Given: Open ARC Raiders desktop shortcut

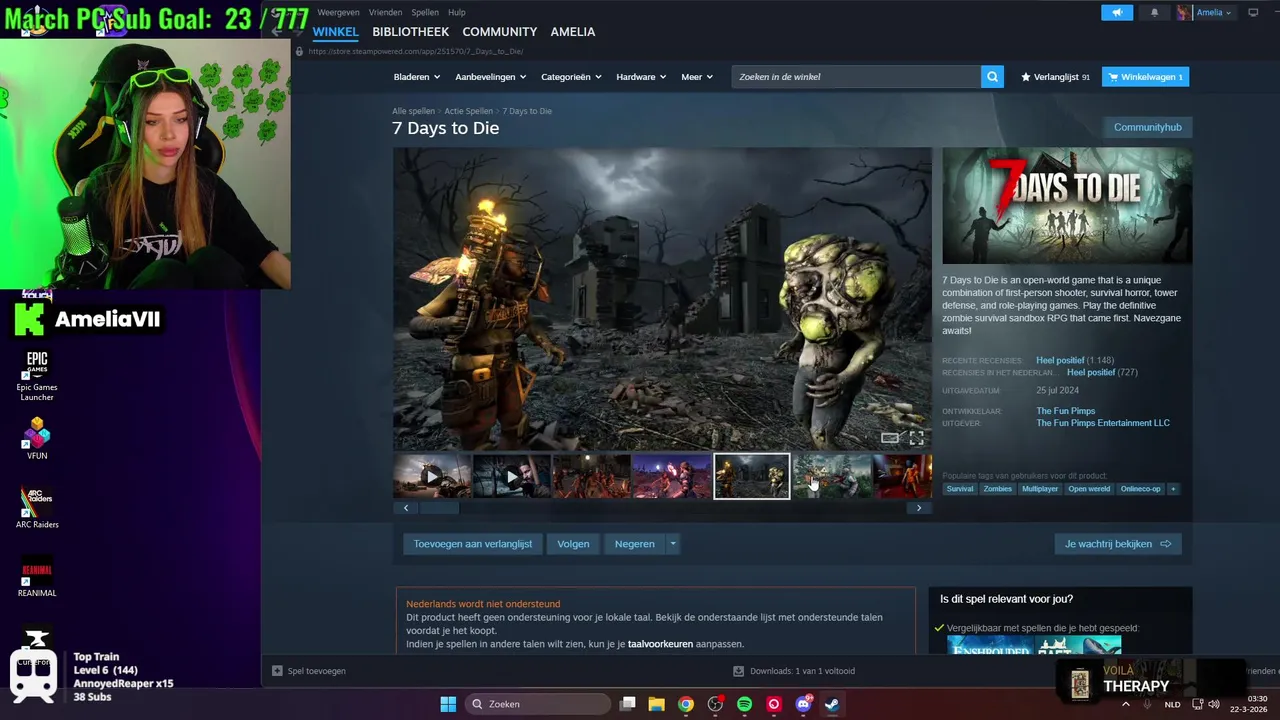Looking at the screenshot, I should [x=37, y=507].
